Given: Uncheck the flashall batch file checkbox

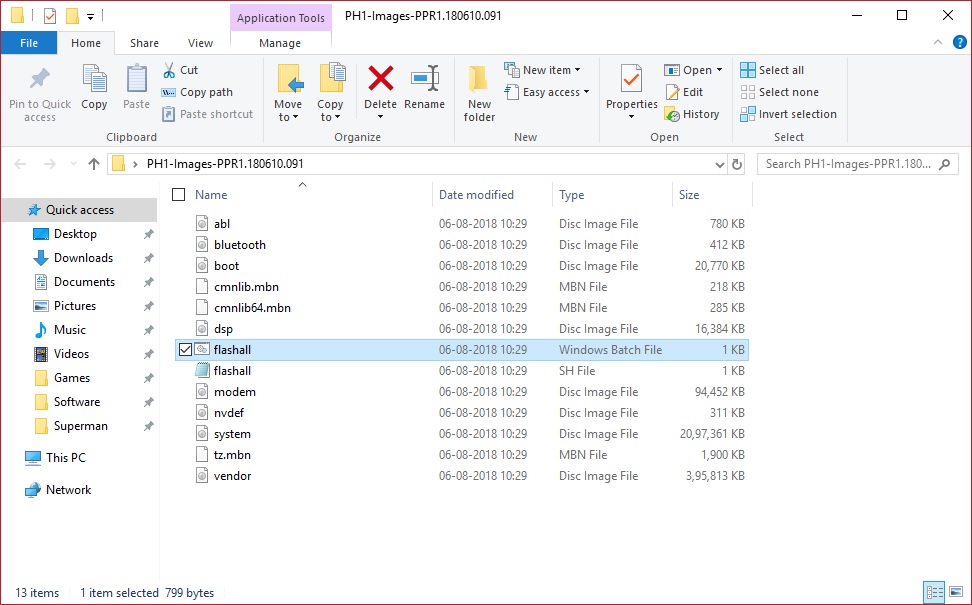Looking at the screenshot, I should click(185, 350).
